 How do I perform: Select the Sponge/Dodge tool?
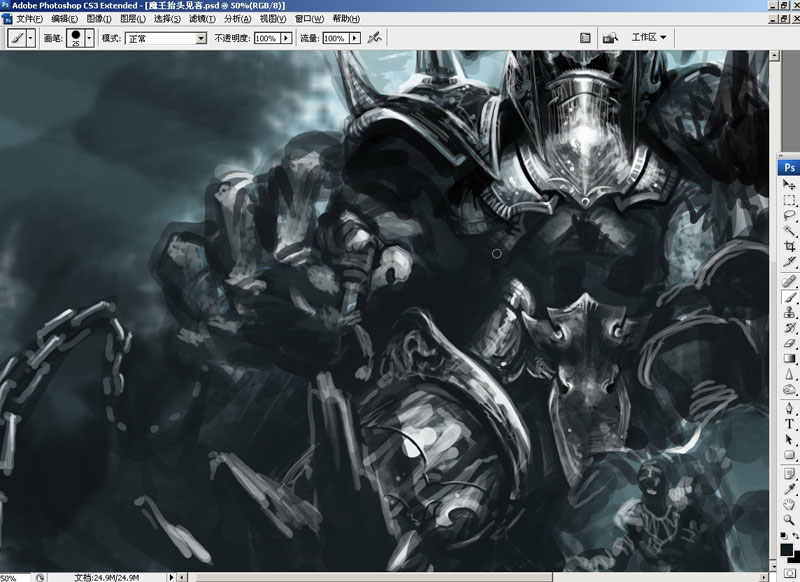[x=789, y=390]
